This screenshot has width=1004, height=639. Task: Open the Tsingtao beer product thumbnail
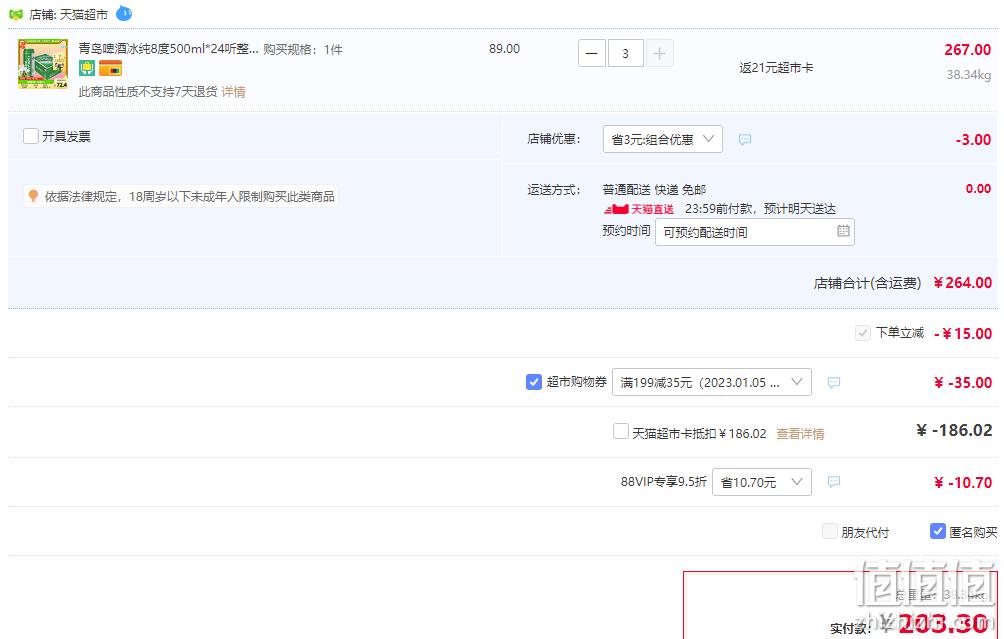(43, 63)
